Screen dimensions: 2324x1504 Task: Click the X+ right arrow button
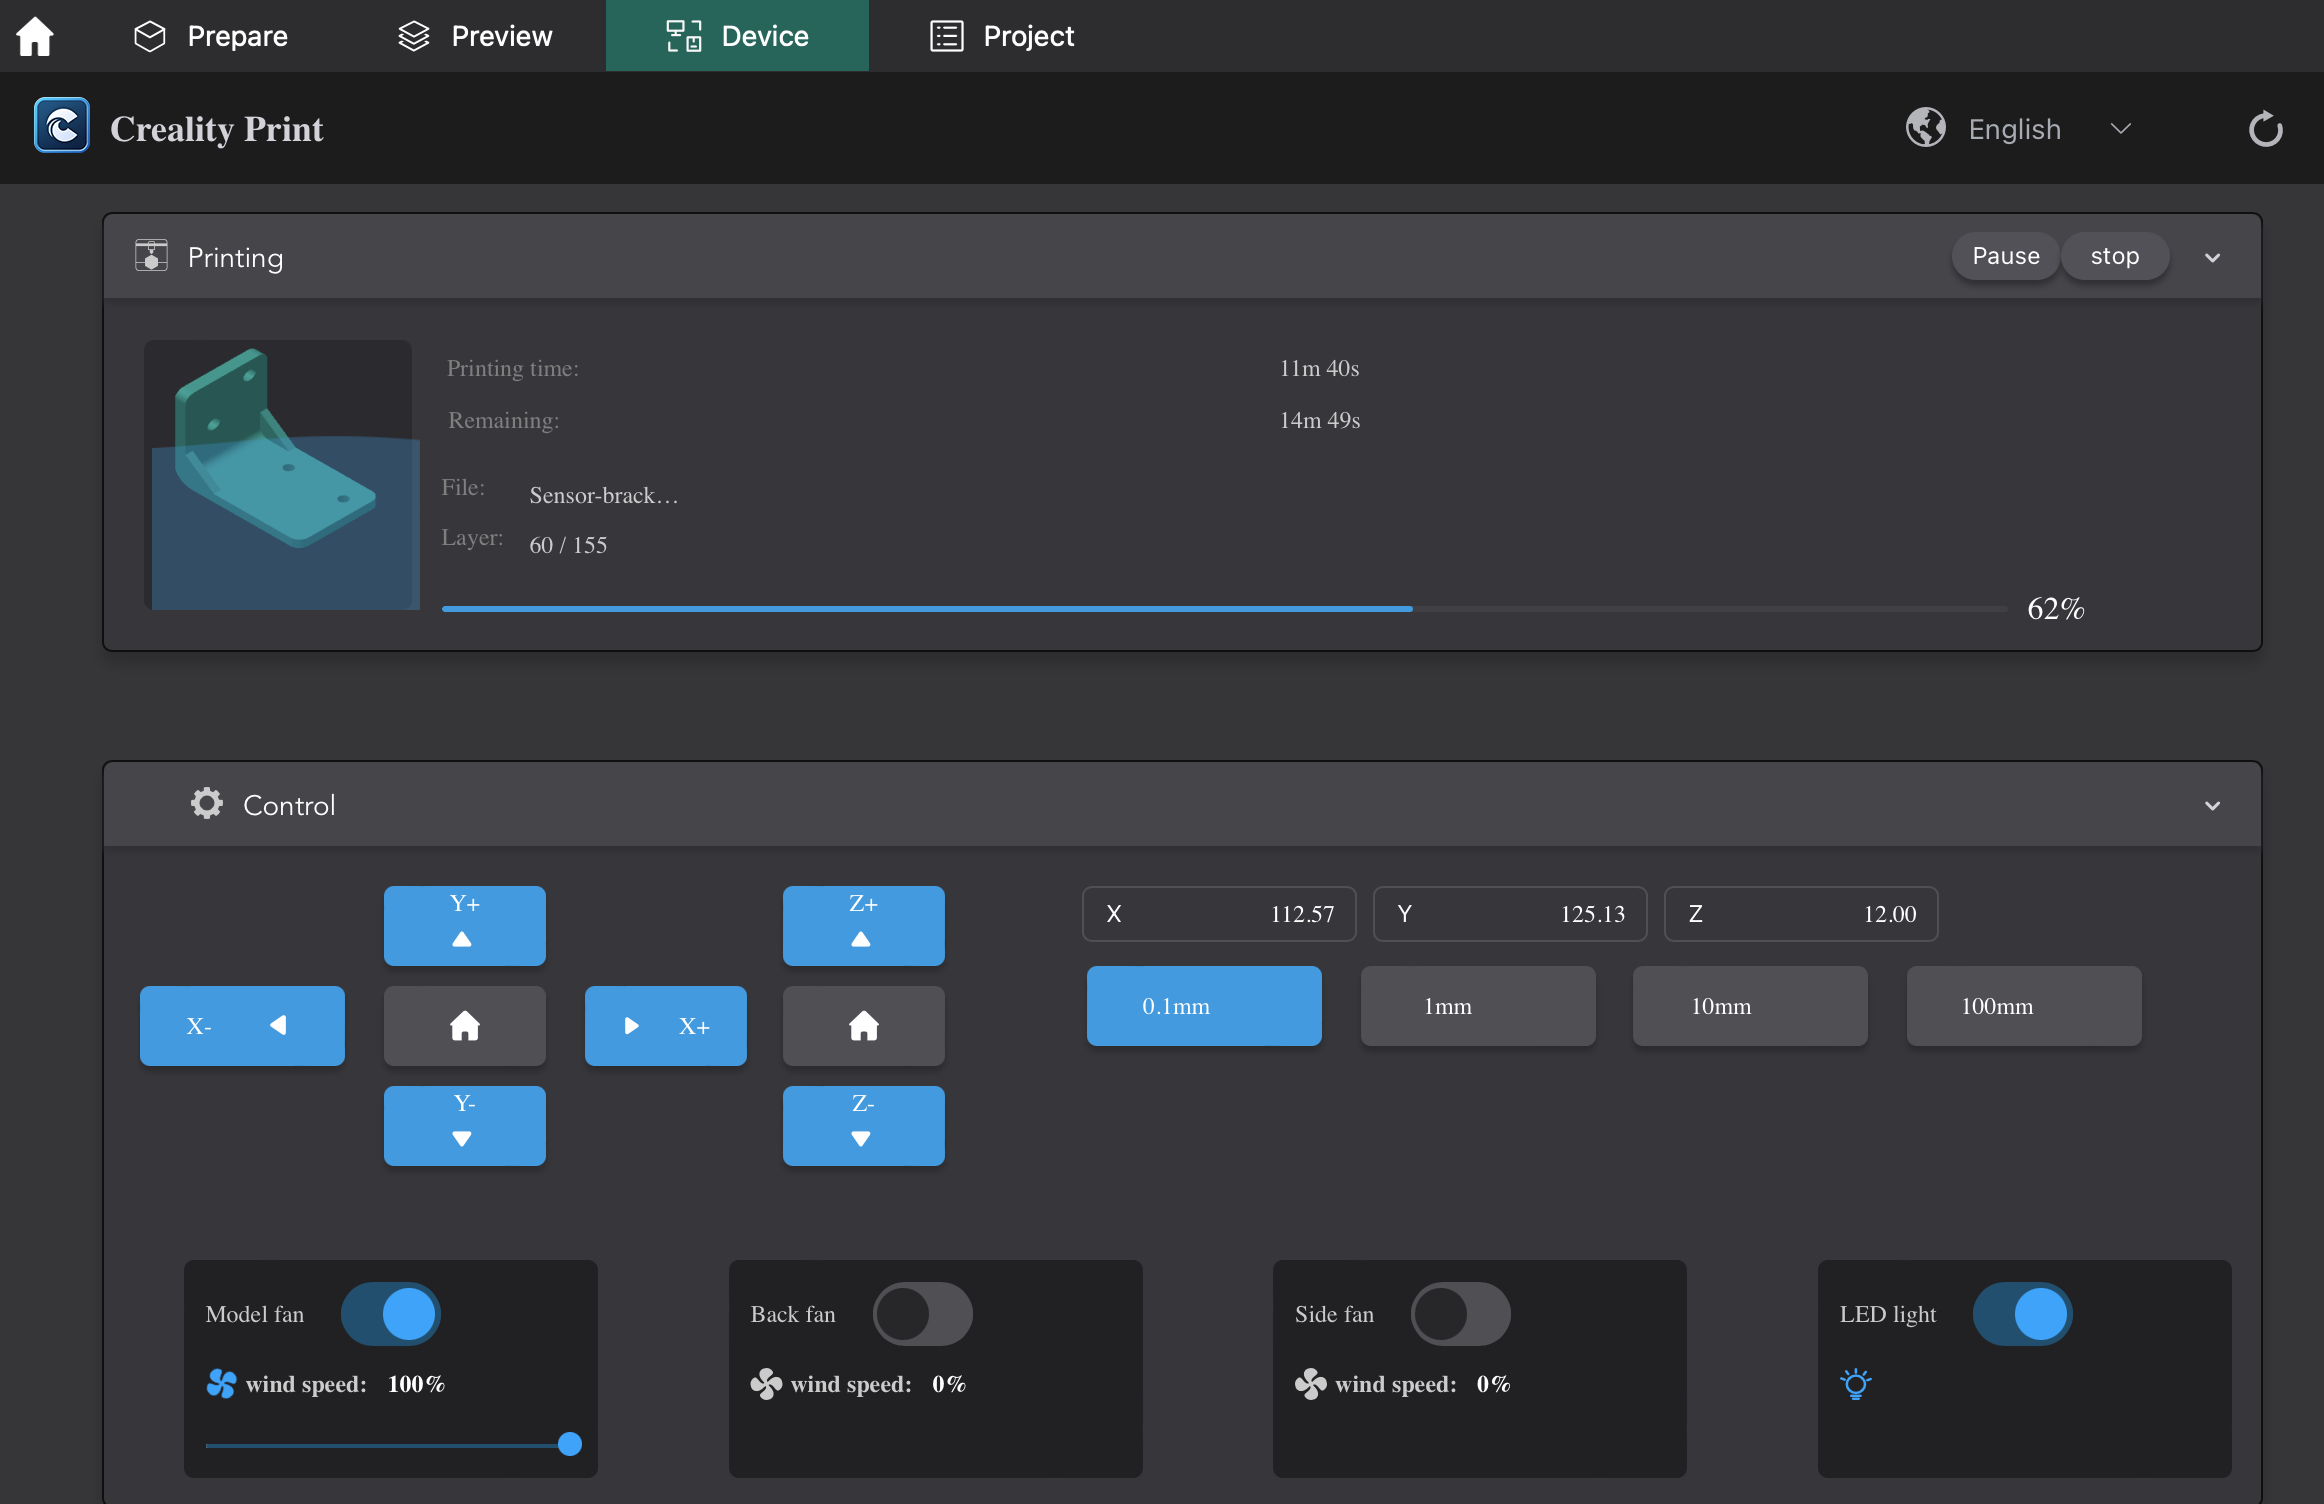click(x=665, y=1025)
